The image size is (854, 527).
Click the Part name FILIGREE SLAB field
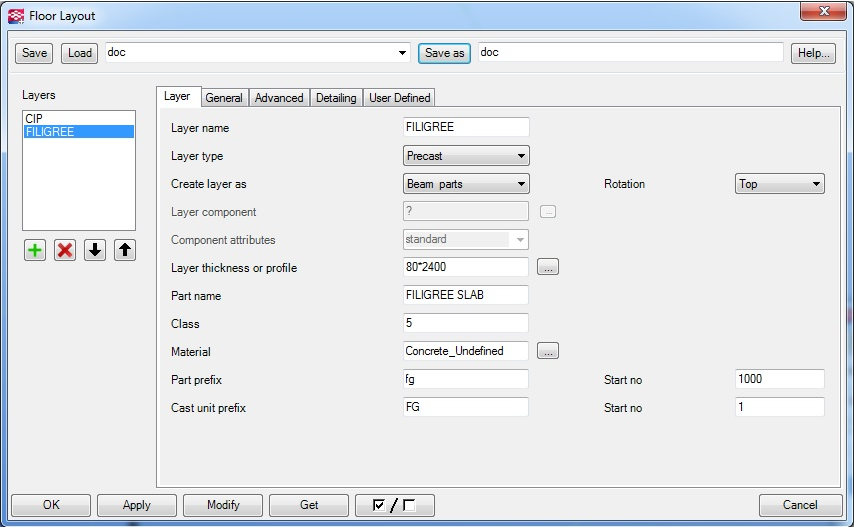tap(466, 295)
